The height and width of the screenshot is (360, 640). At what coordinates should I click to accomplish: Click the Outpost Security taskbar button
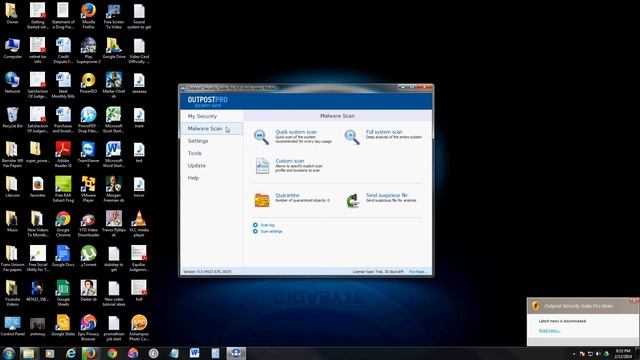(x=236, y=353)
